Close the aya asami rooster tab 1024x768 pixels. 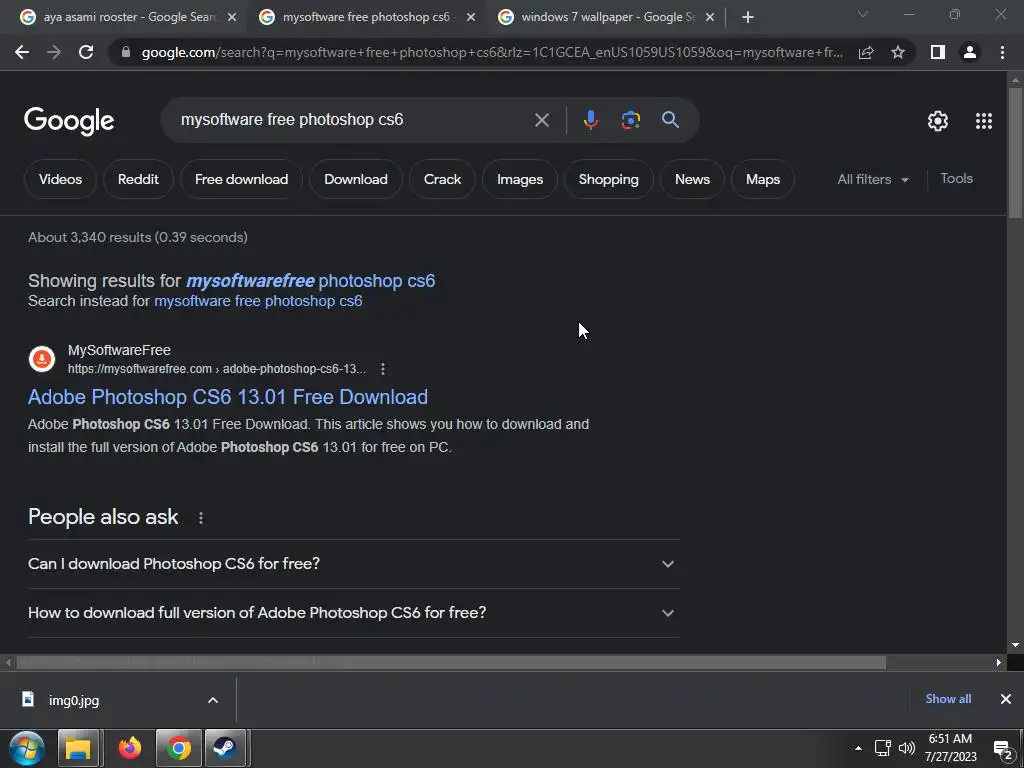(x=232, y=18)
